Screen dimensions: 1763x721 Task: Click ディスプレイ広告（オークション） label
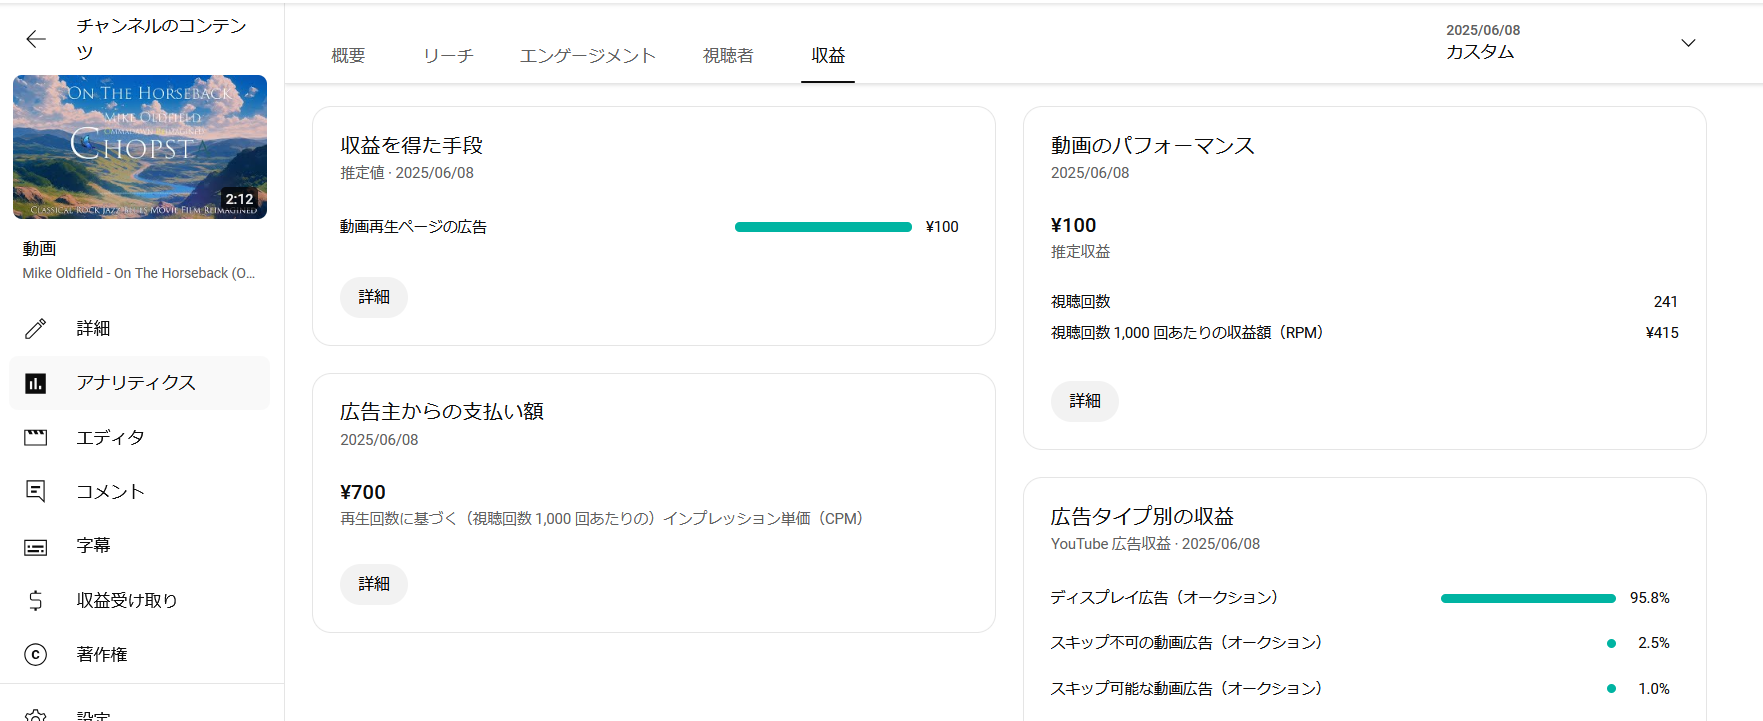1164,598
